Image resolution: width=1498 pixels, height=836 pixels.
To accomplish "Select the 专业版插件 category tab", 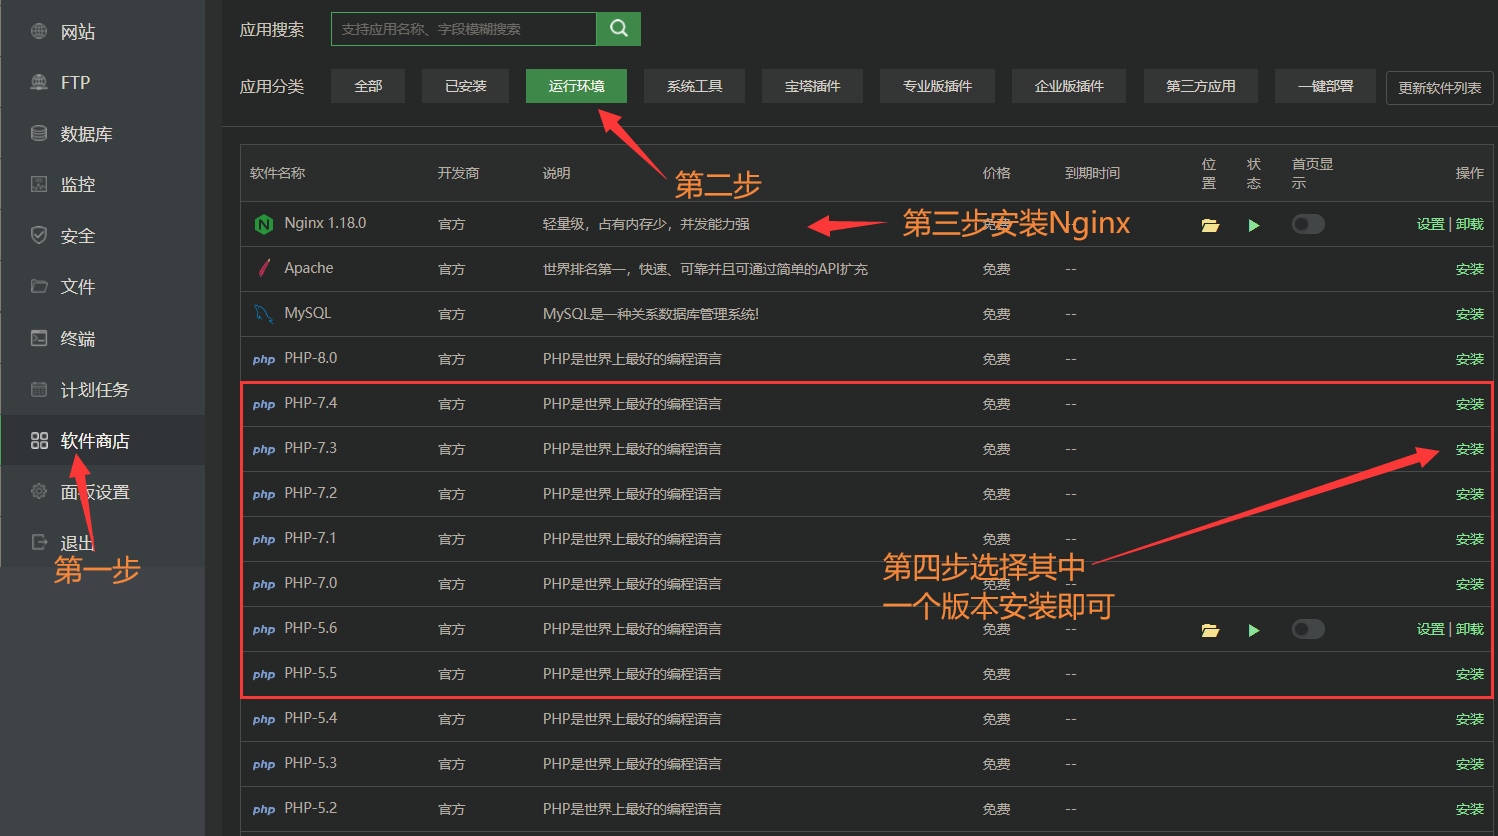I will click(x=937, y=86).
